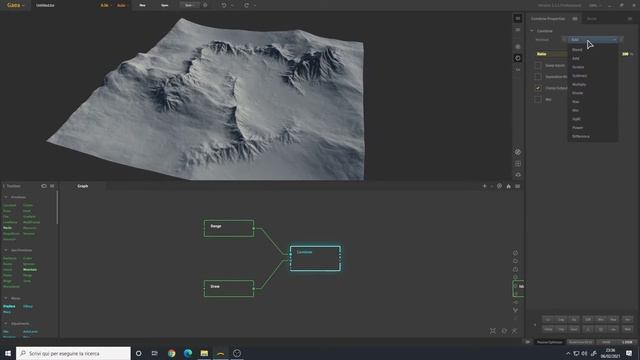Open the Toolbox panel menu icon

point(52,186)
